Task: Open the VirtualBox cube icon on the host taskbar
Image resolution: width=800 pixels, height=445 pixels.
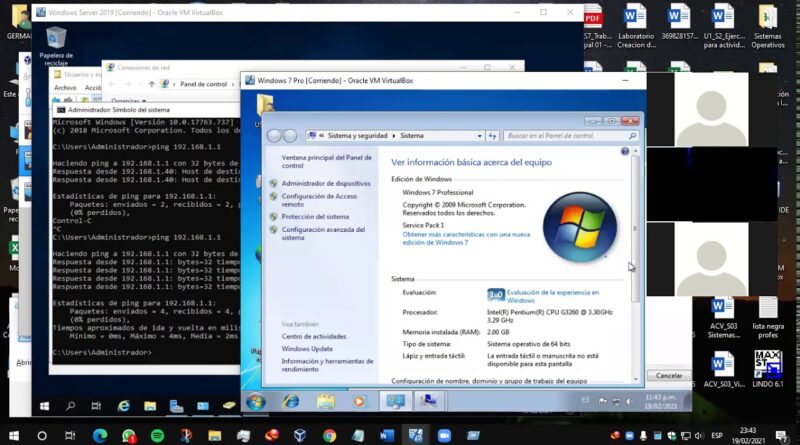Action: click(x=300, y=436)
